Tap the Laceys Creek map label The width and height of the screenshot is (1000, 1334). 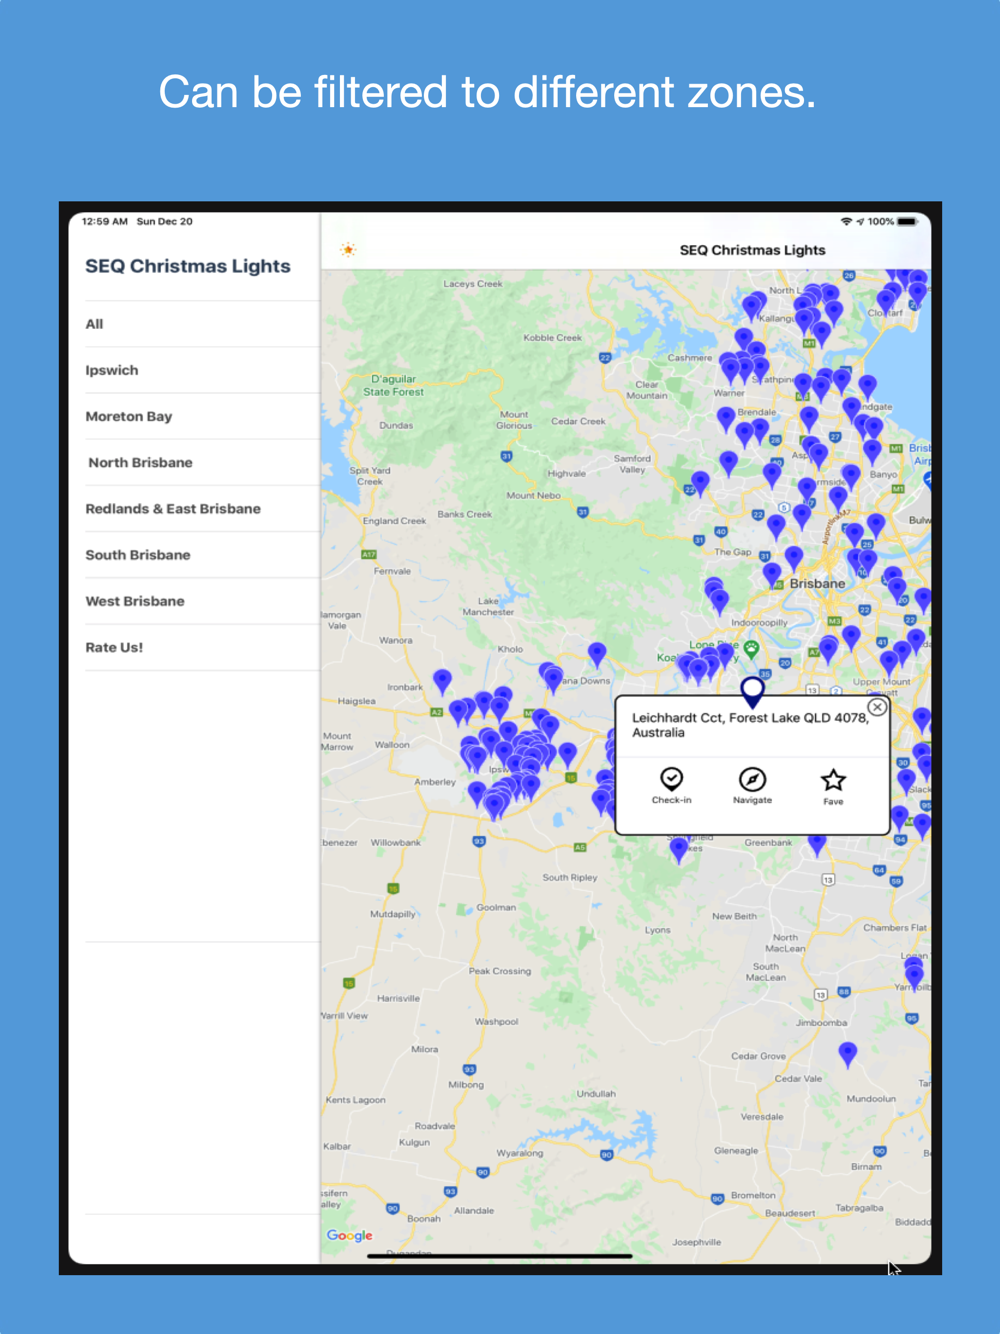click(x=473, y=284)
